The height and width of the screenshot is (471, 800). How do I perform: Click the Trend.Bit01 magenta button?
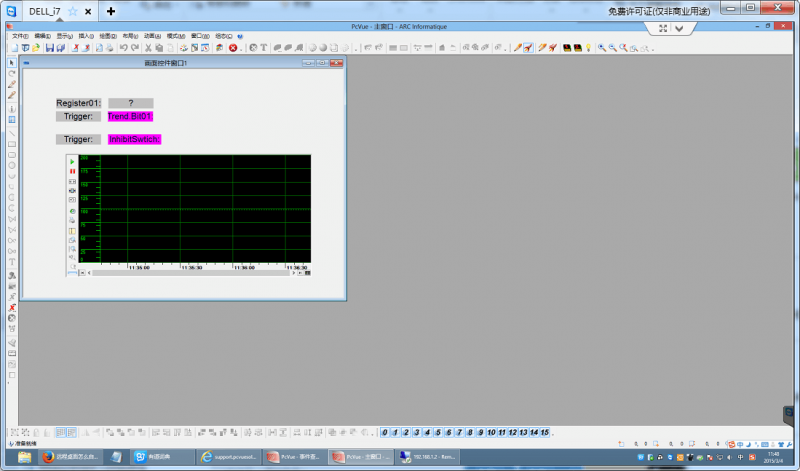coord(130,116)
